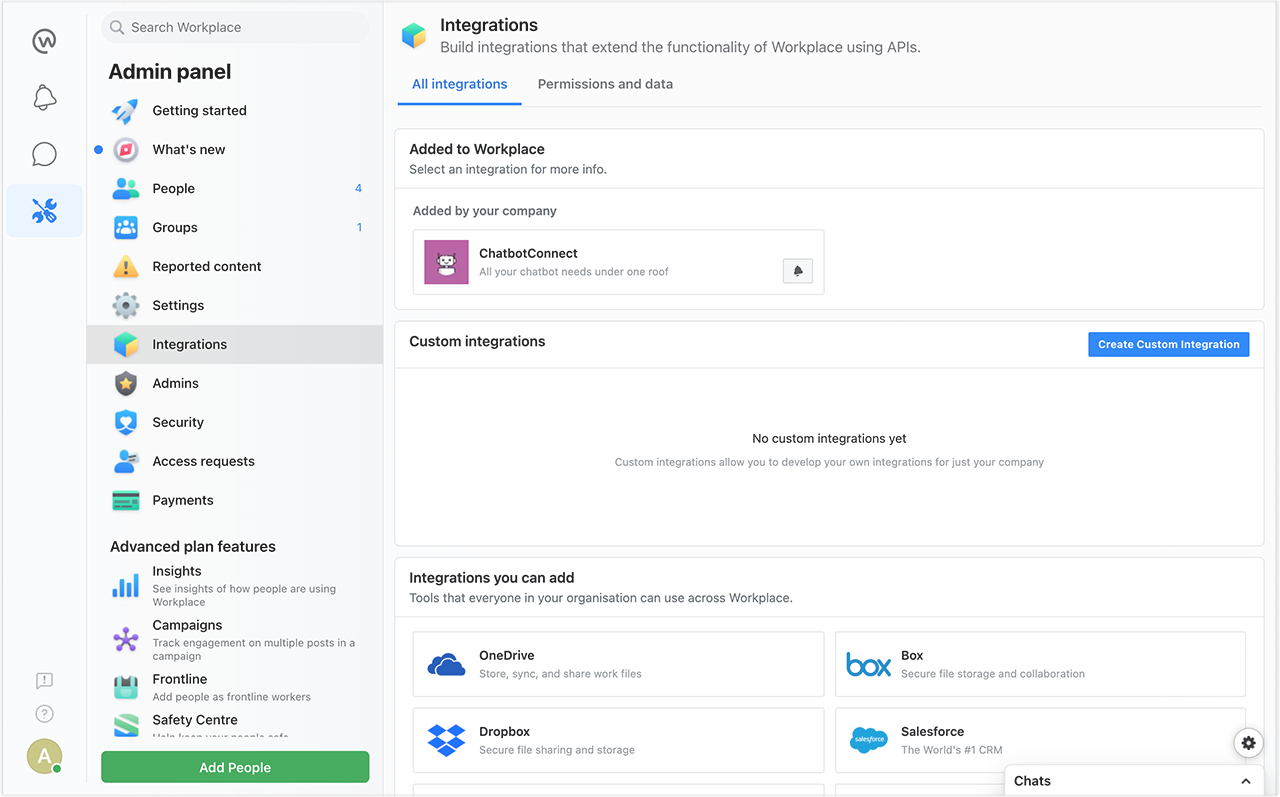Click the Security shield icon
This screenshot has width=1280, height=797.
click(126, 423)
